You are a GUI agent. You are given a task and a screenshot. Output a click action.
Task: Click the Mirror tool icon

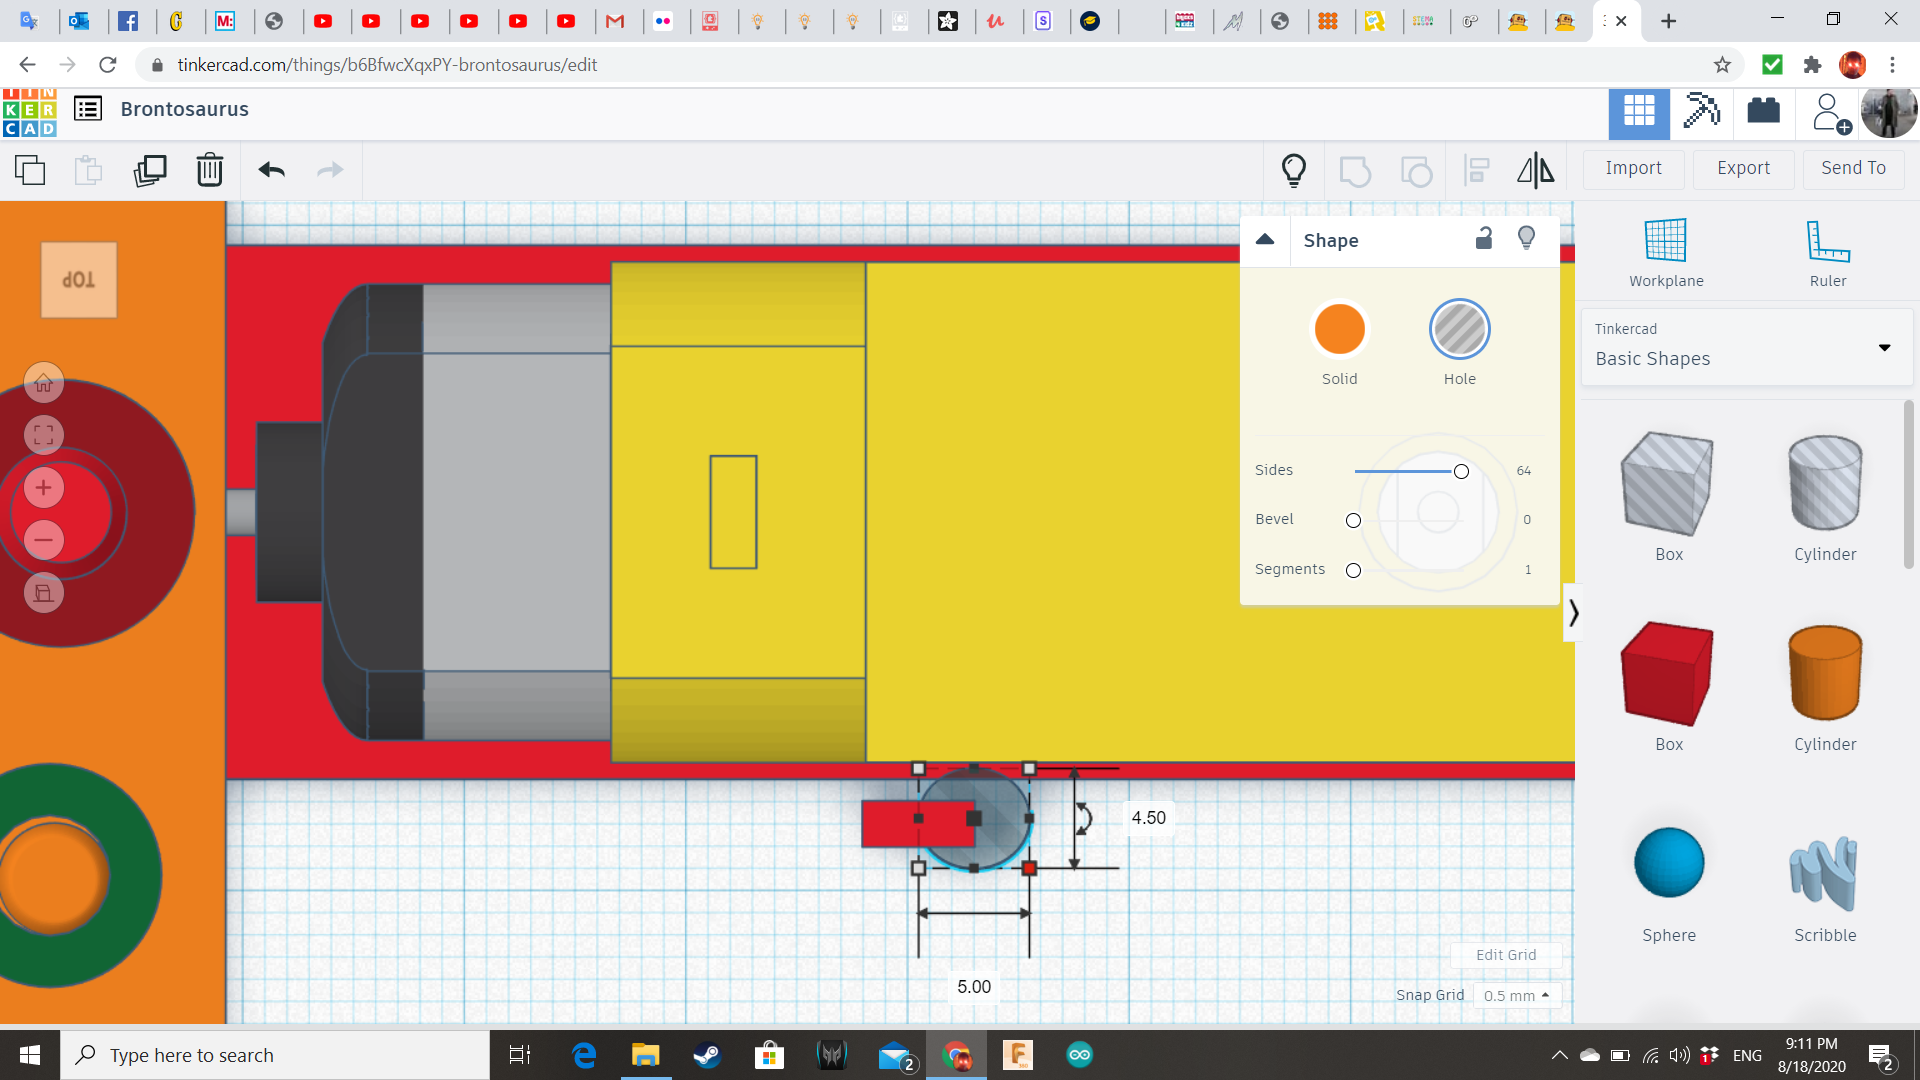(x=1535, y=170)
